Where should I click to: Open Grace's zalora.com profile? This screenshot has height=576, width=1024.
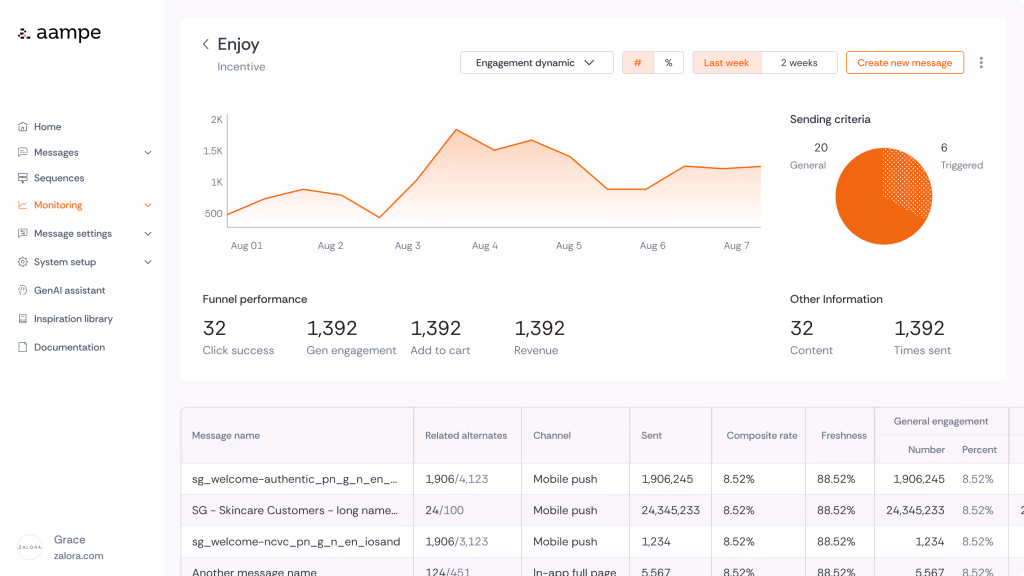tap(78, 547)
